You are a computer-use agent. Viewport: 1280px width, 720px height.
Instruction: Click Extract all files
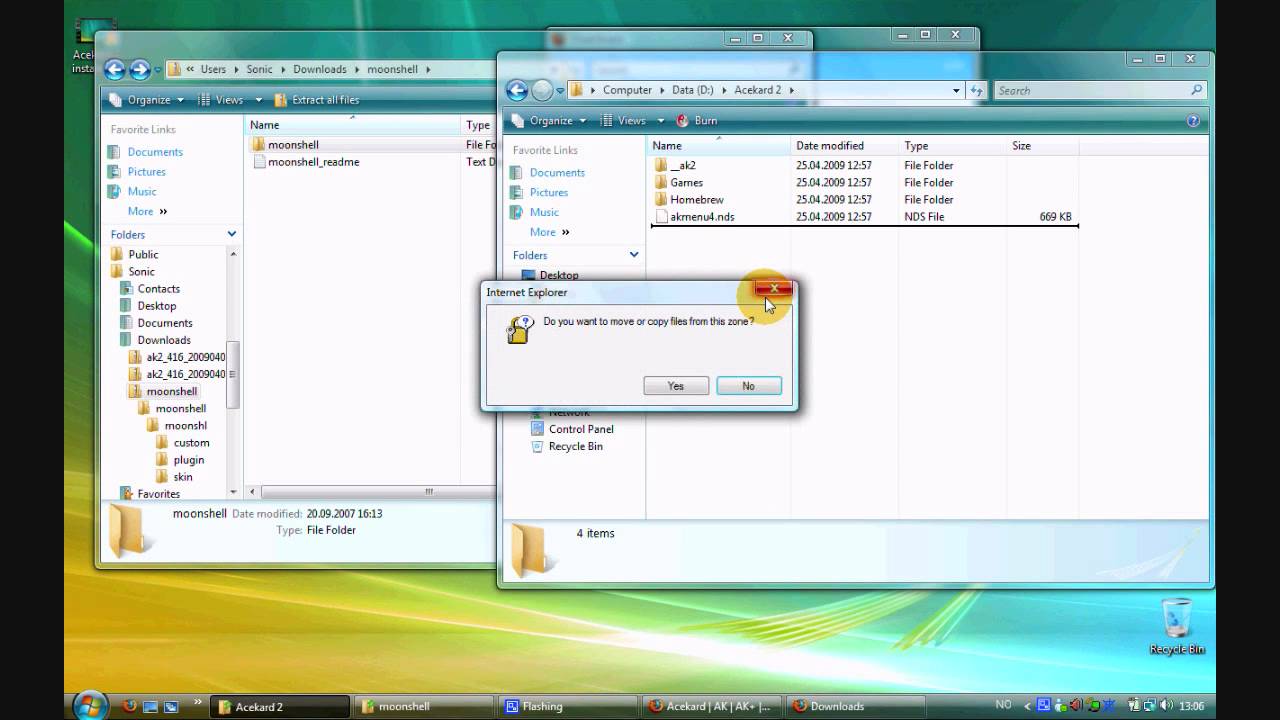pos(316,100)
